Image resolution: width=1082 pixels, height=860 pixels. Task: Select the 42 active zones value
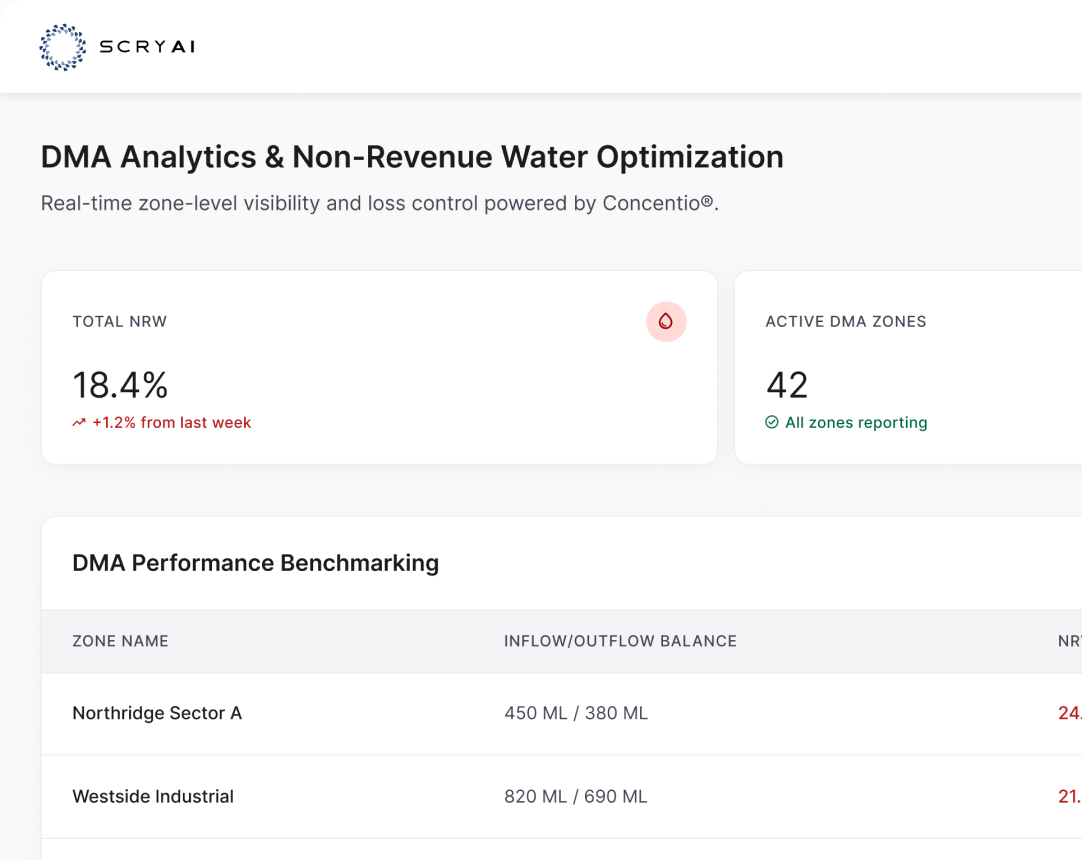click(x=787, y=385)
